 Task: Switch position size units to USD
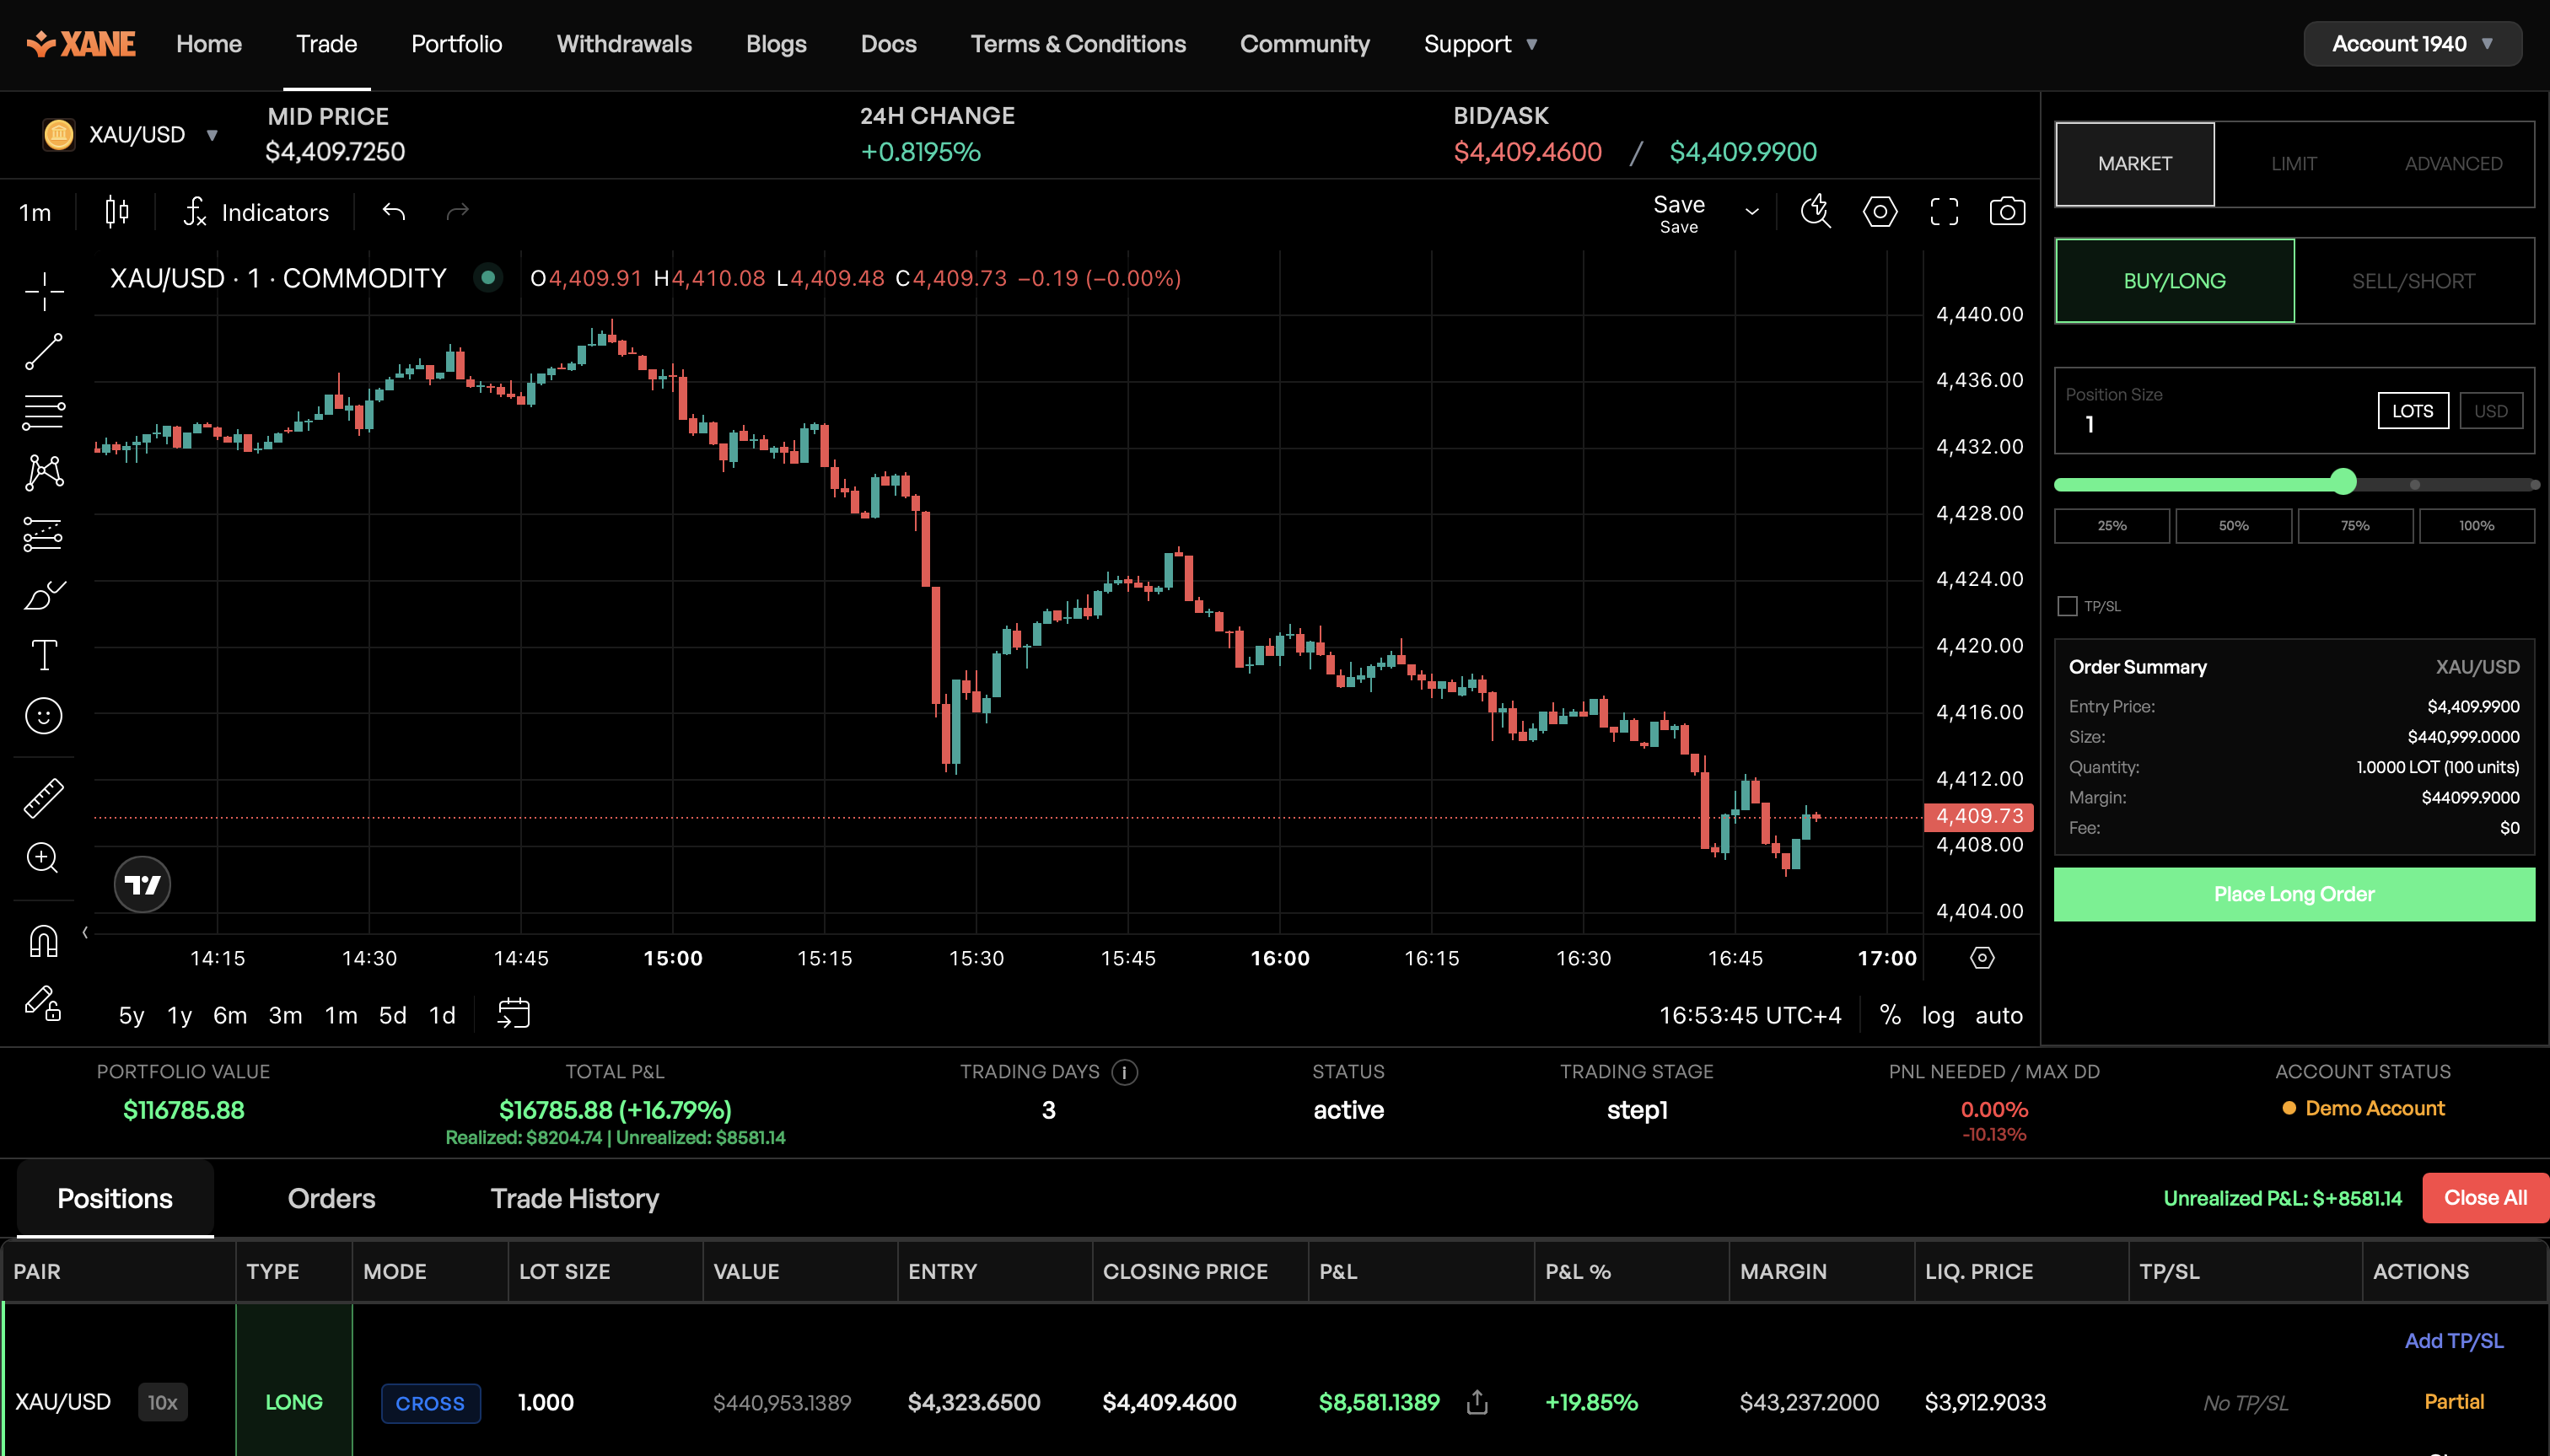(x=2490, y=410)
